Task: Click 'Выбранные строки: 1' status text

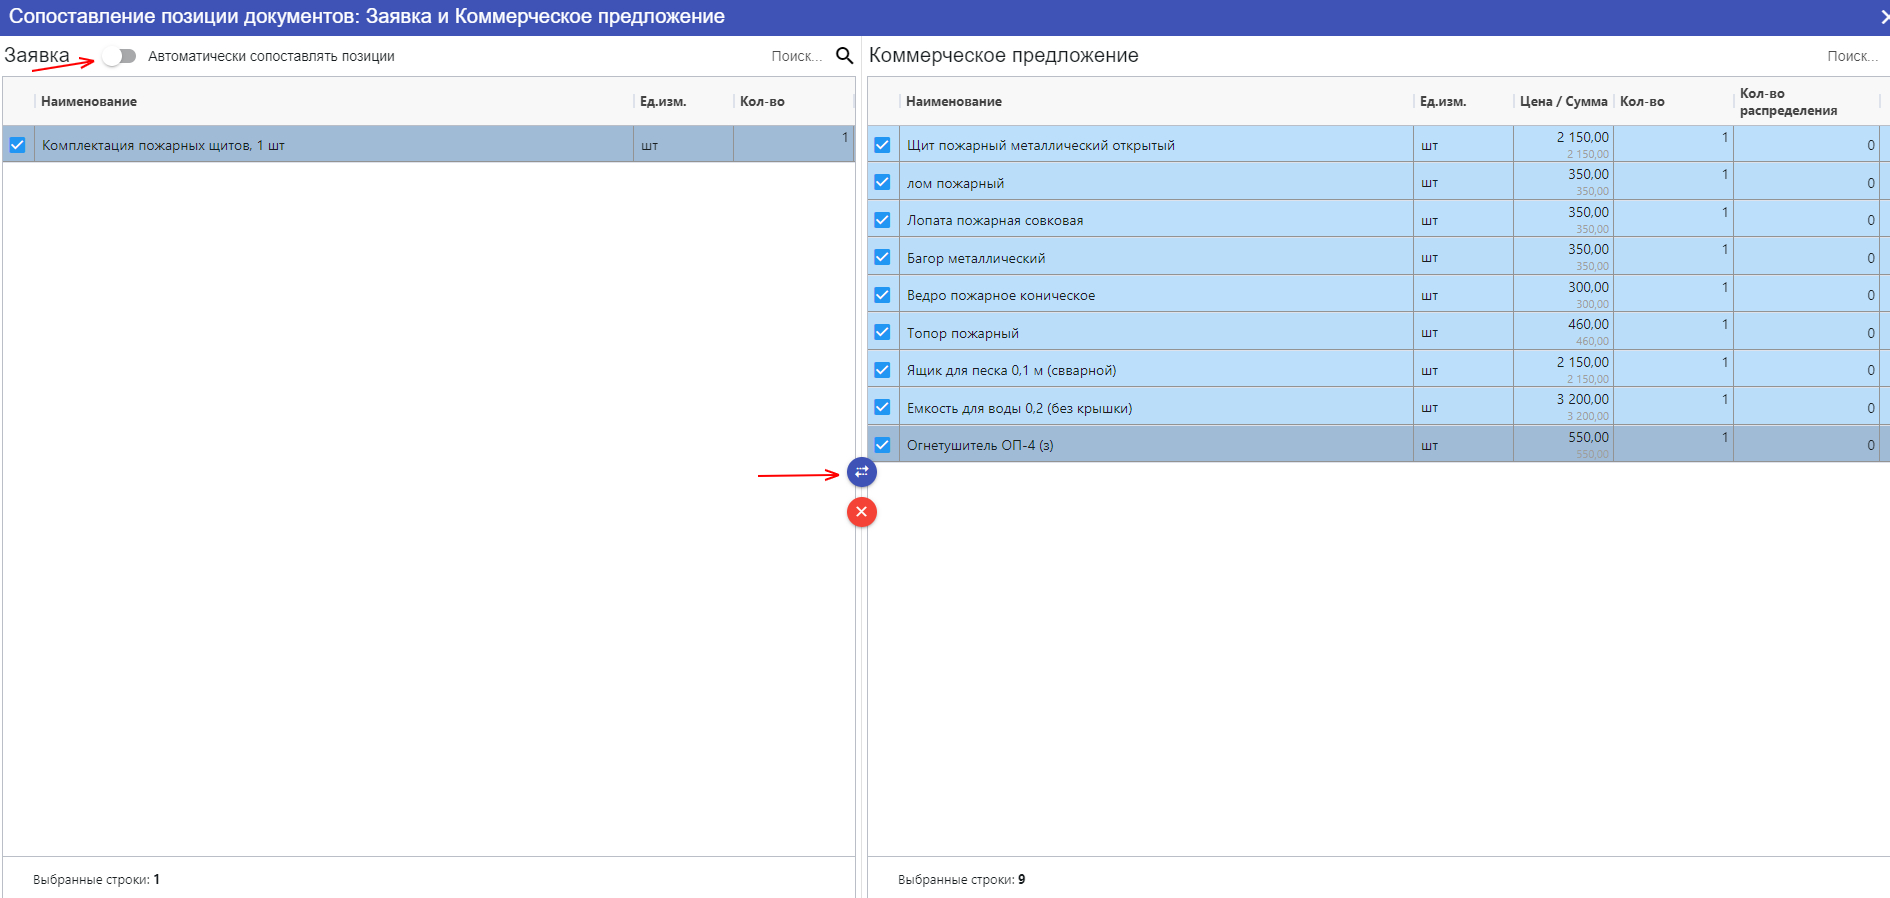Action: (x=96, y=880)
